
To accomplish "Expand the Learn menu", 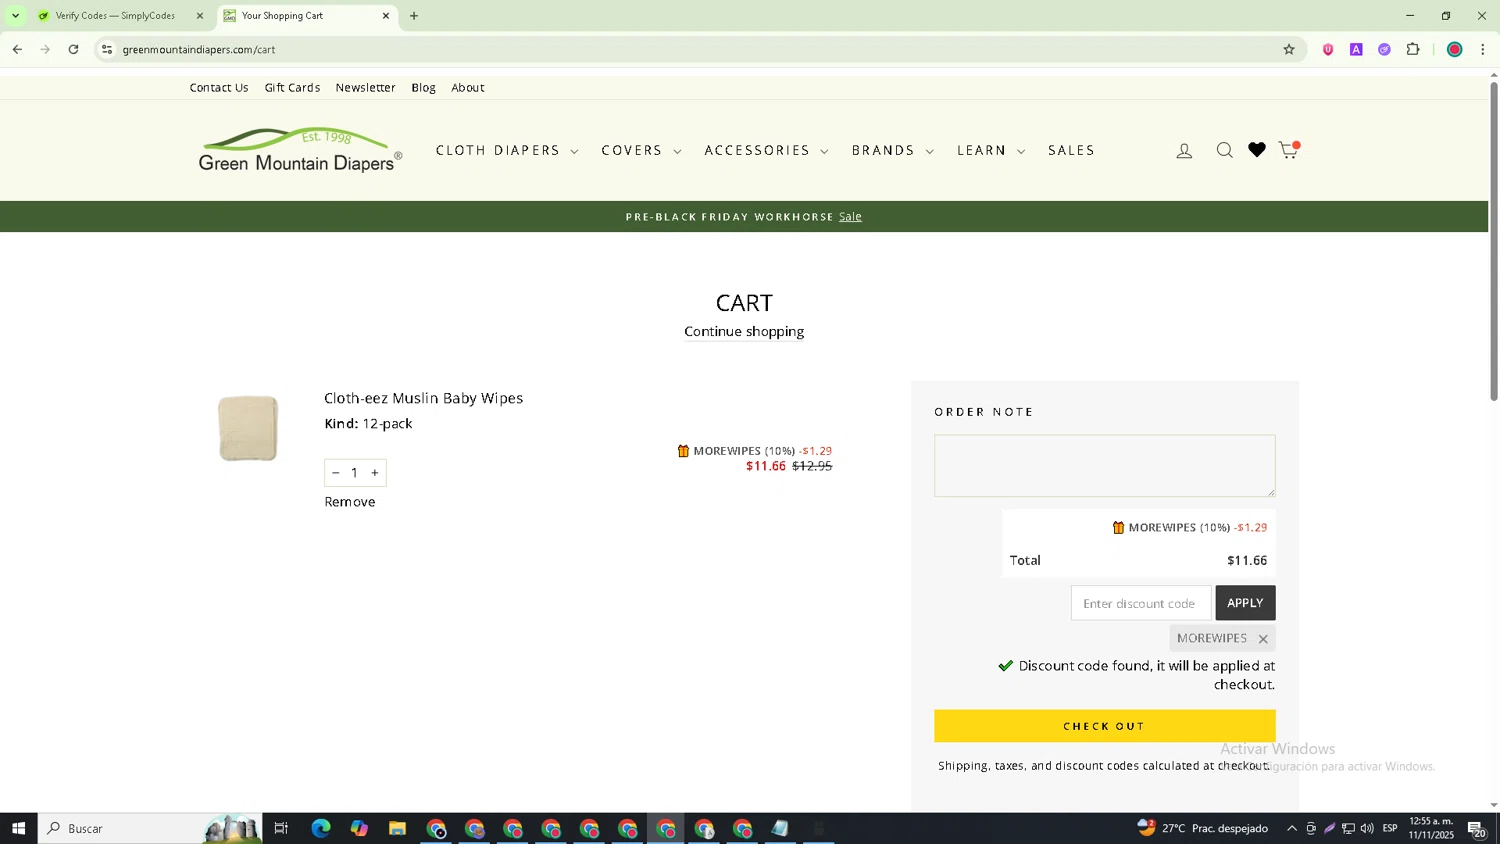I will (991, 151).
